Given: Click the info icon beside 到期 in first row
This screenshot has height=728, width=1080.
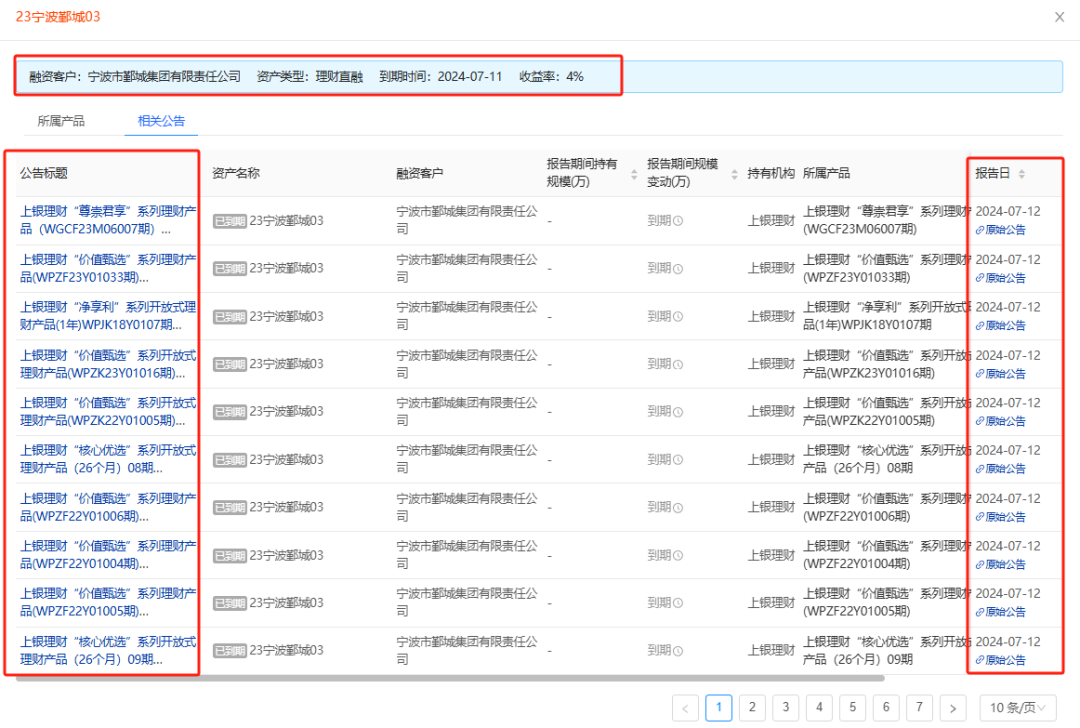Looking at the screenshot, I should [679, 220].
